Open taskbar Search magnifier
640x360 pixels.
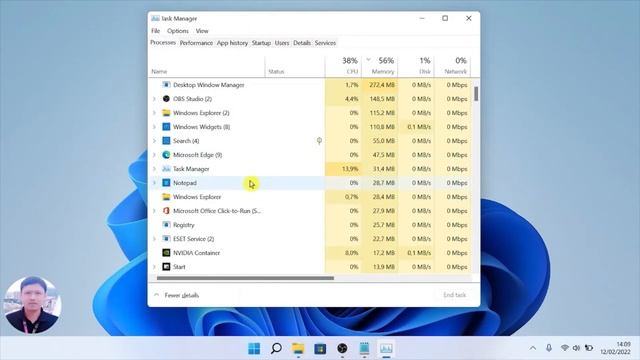tap(276, 349)
